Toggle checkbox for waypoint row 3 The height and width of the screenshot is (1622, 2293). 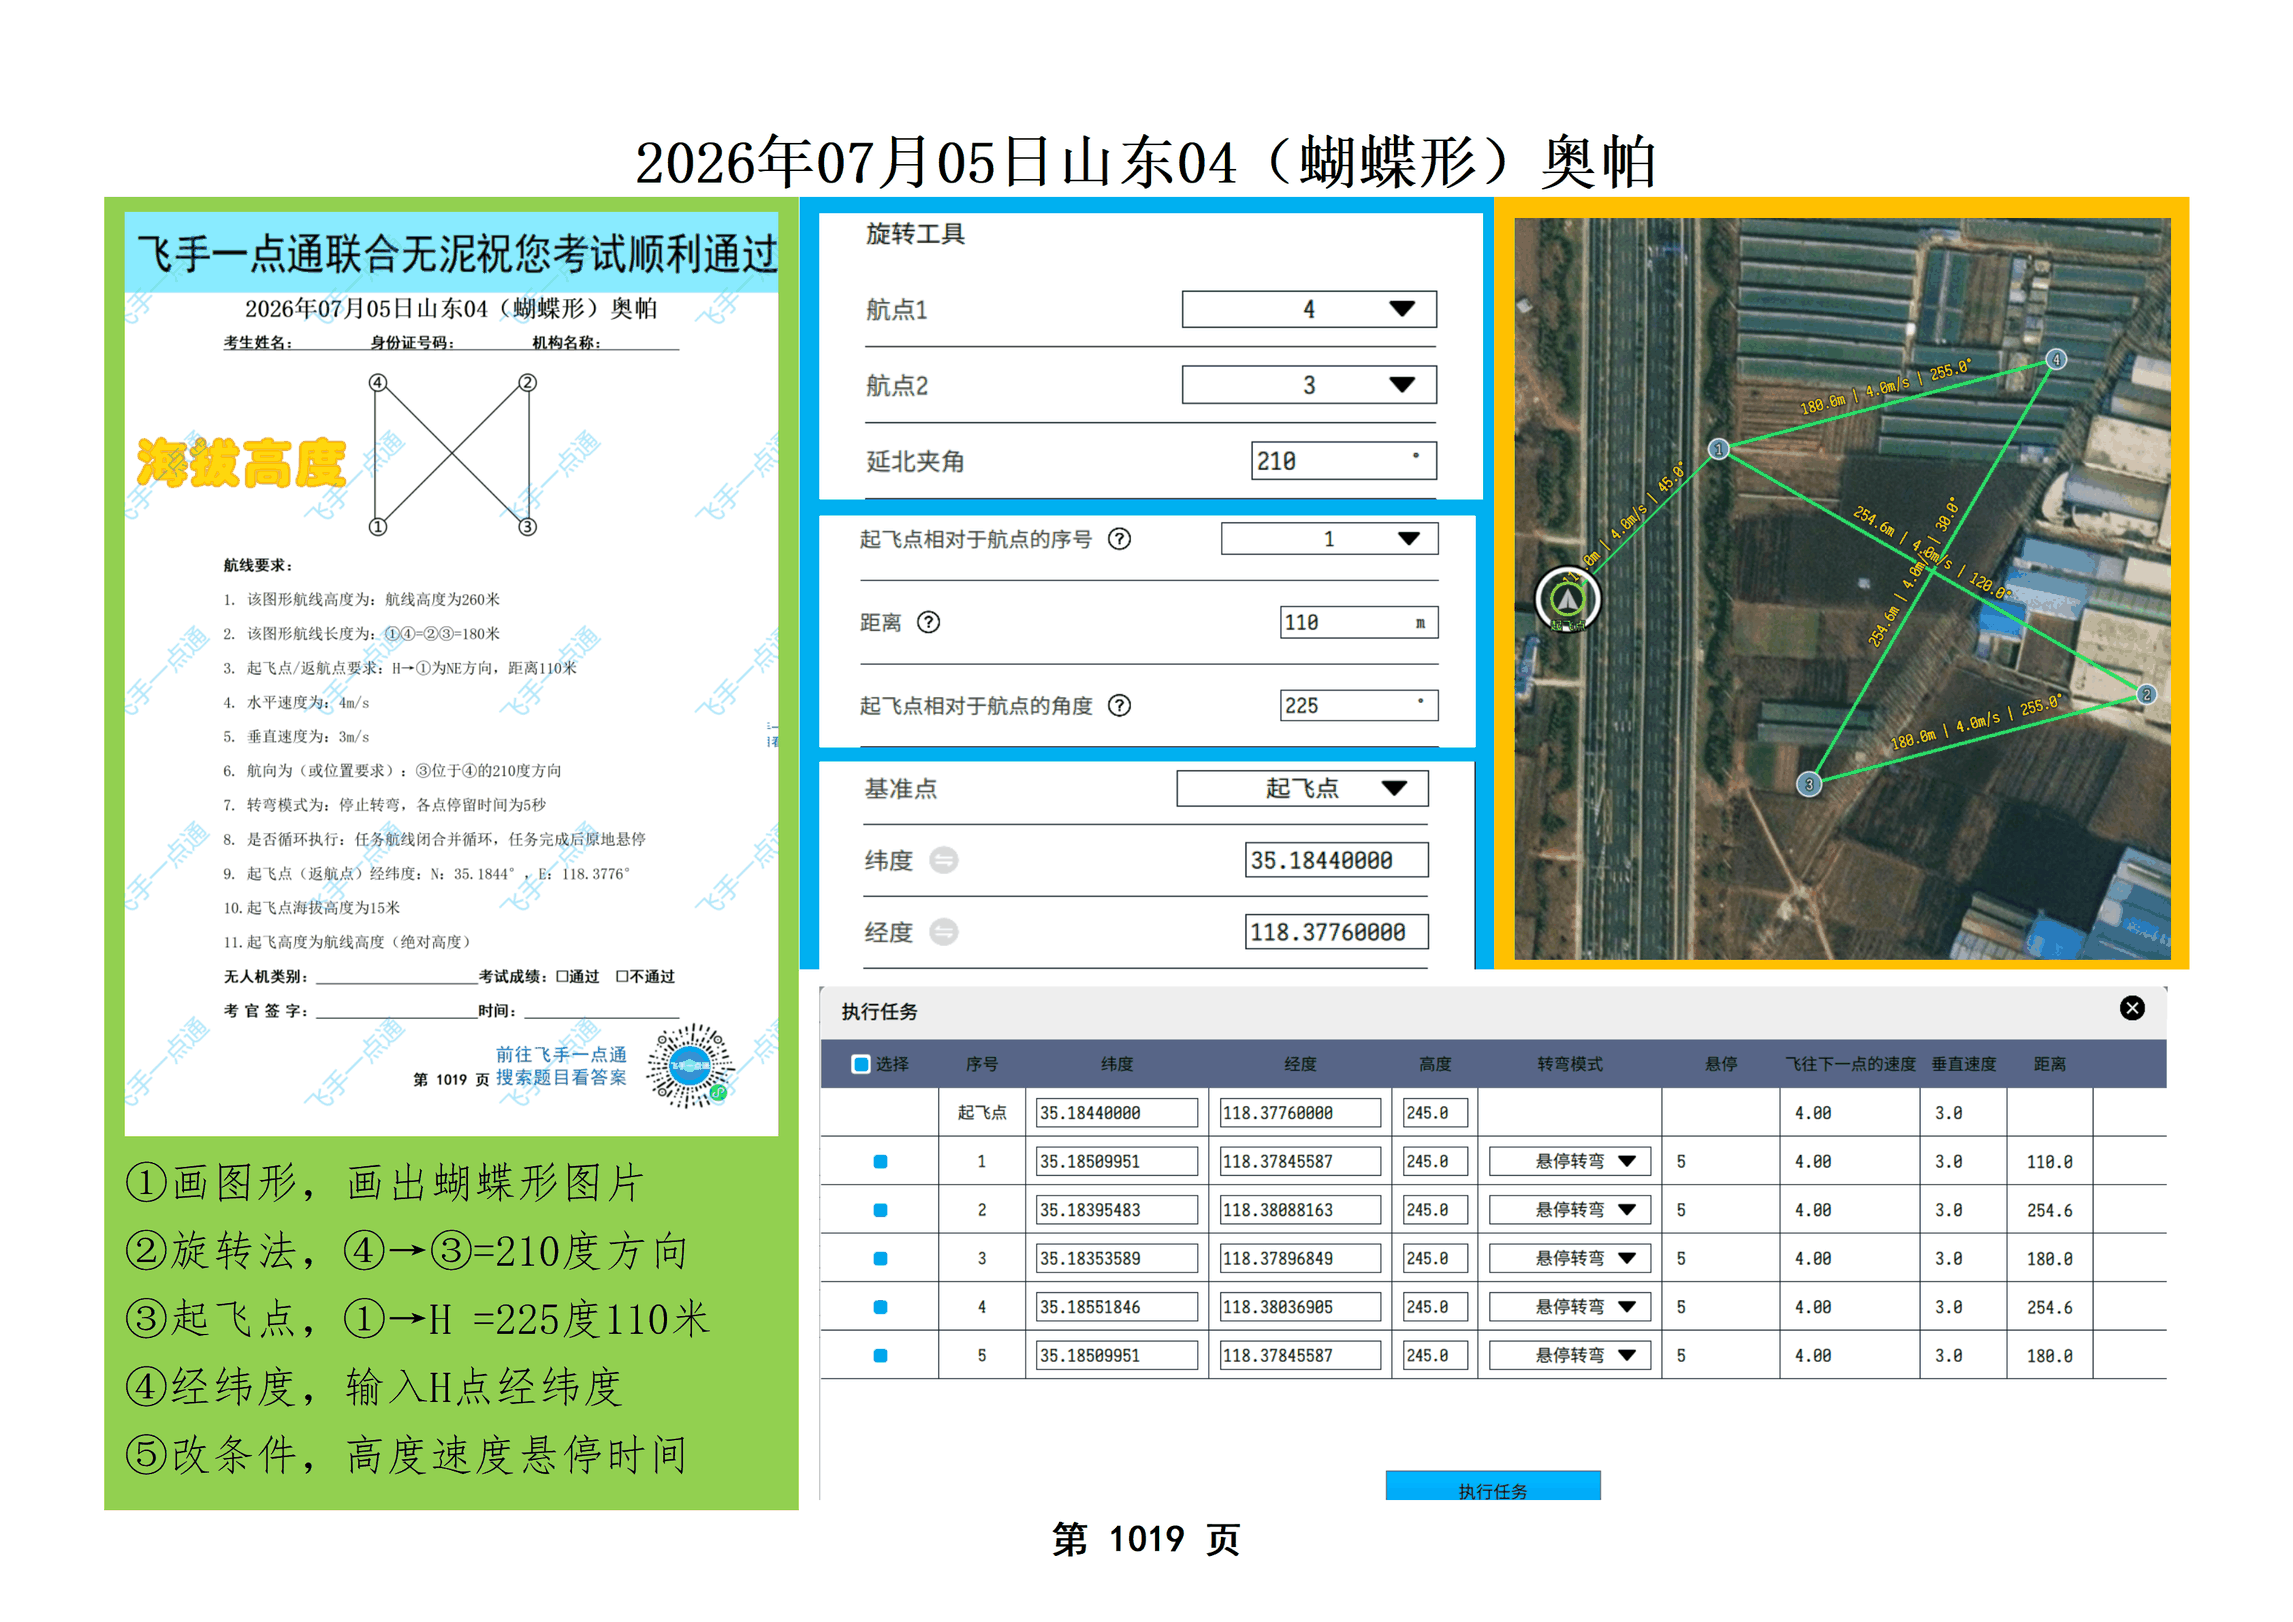(x=880, y=1259)
